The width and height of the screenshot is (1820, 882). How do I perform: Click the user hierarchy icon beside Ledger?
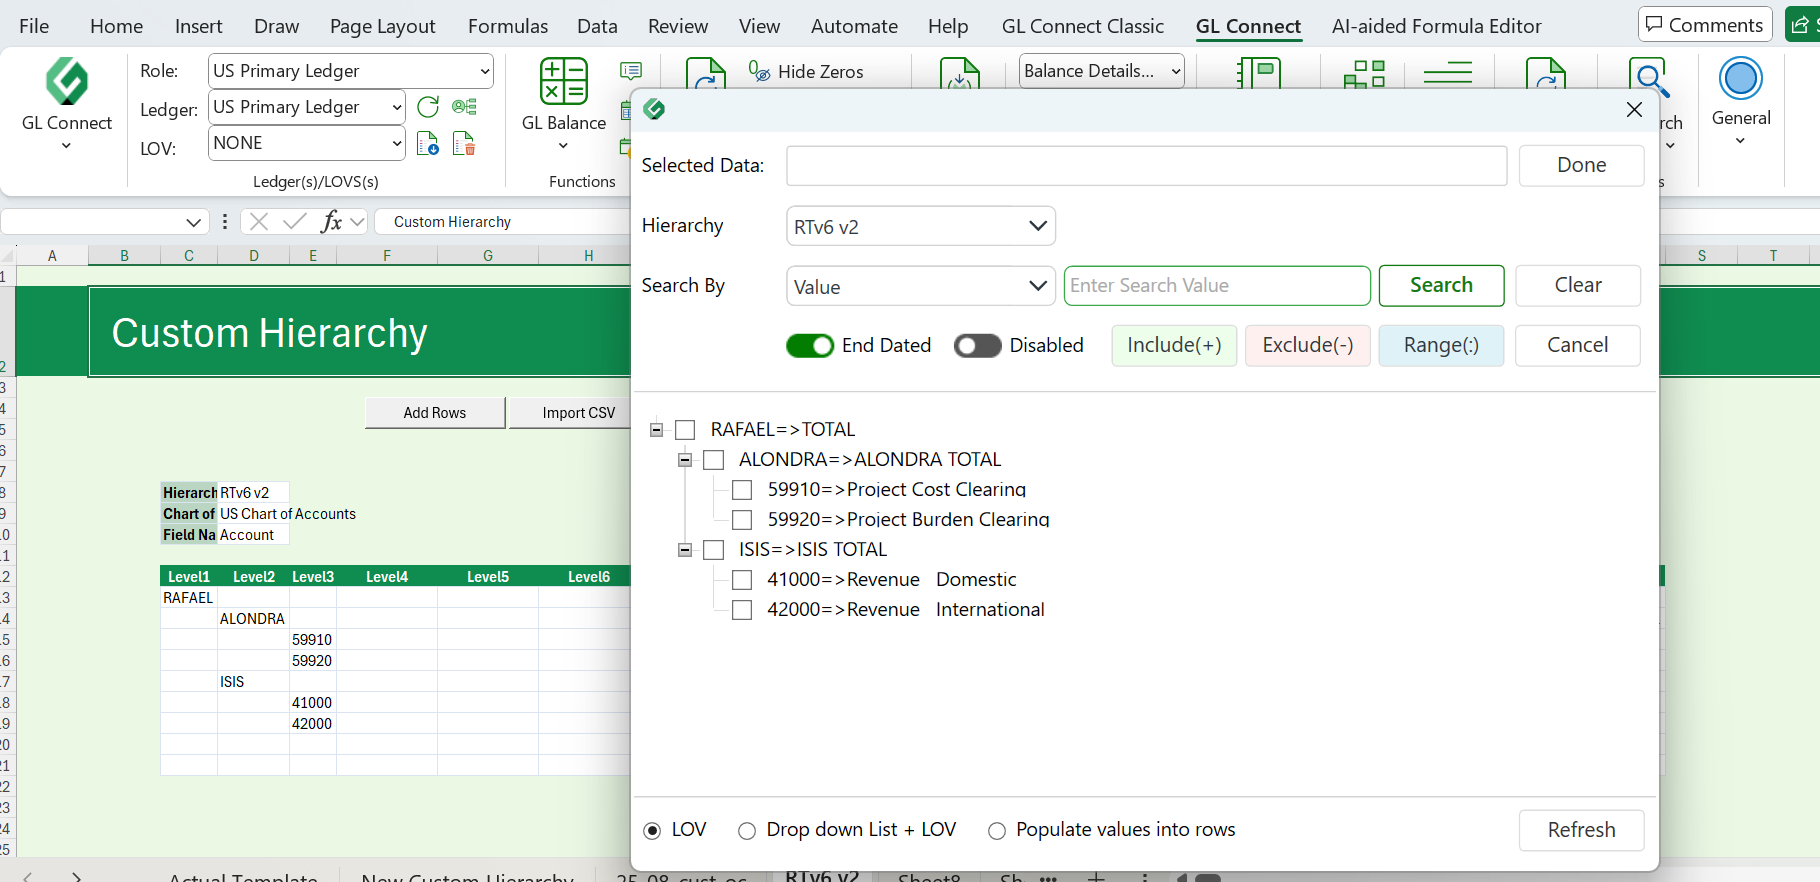pyautogui.click(x=464, y=107)
